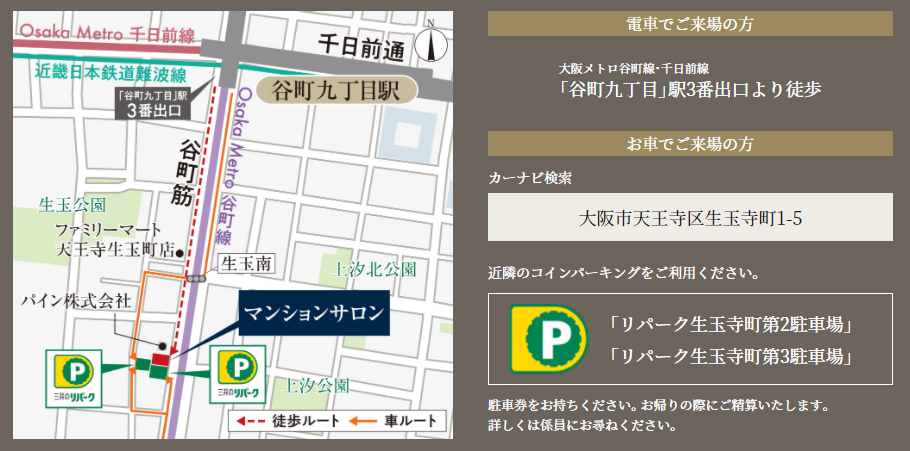910x451 pixels.
Task: Click the north compass icon on map
Action: click(x=429, y=45)
